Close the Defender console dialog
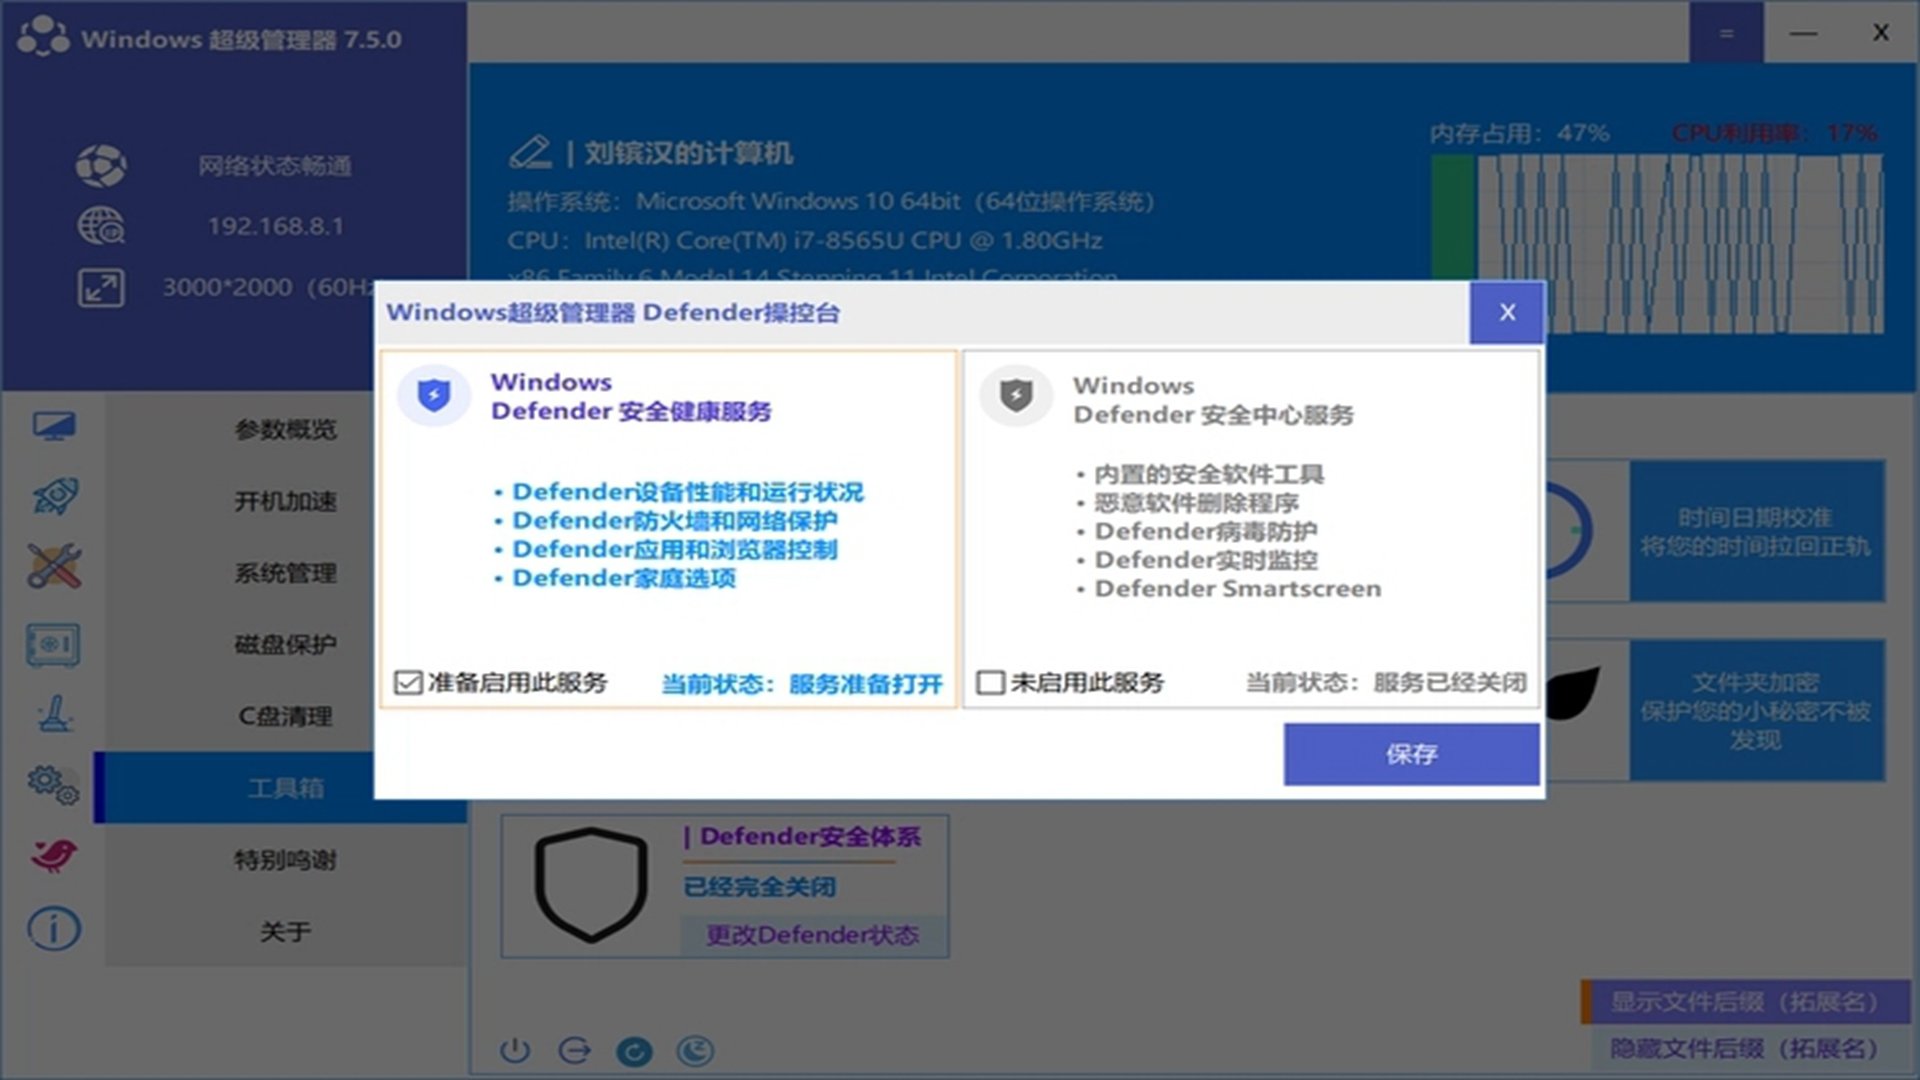Viewport: 1920px width, 1080px height. click(1507, 313)
